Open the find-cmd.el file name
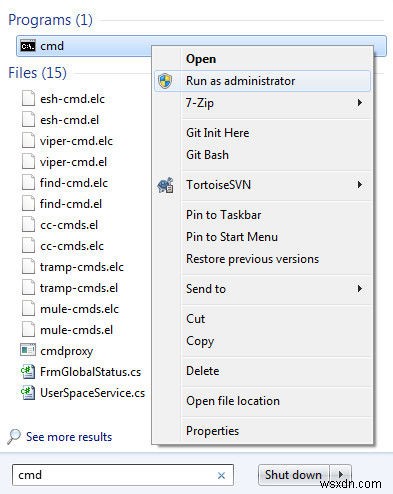The image size is (393, 494). (x=71, y=204)
